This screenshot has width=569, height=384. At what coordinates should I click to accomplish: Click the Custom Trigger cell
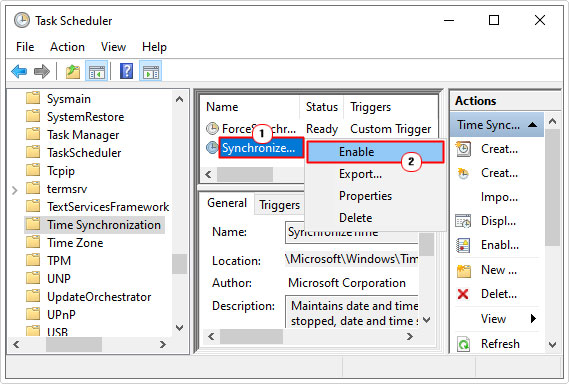click(x=390, y=129)
